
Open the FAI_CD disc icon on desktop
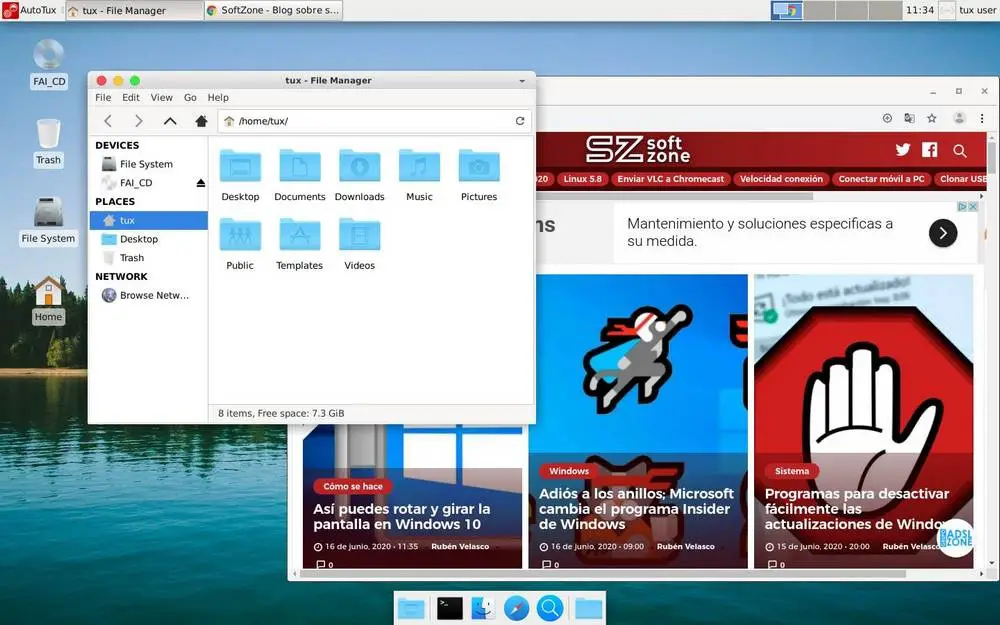(49, 56)
